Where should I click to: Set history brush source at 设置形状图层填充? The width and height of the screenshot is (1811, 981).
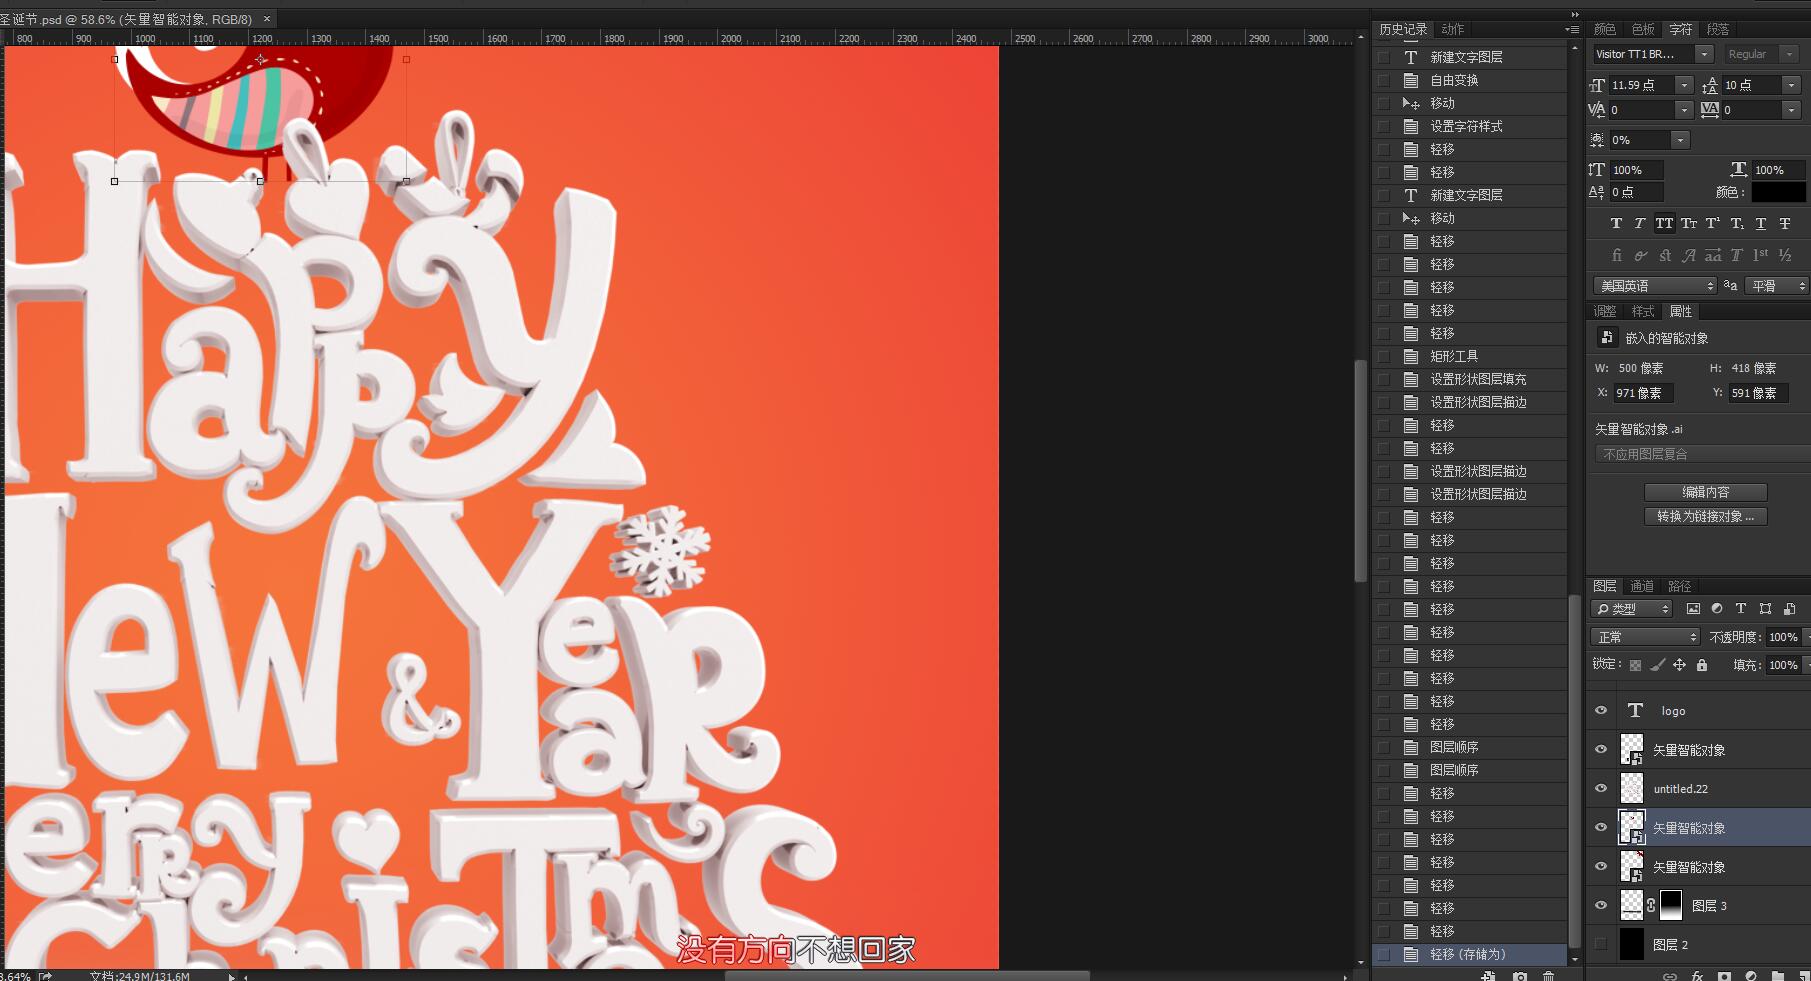(x=1384, y=379)
